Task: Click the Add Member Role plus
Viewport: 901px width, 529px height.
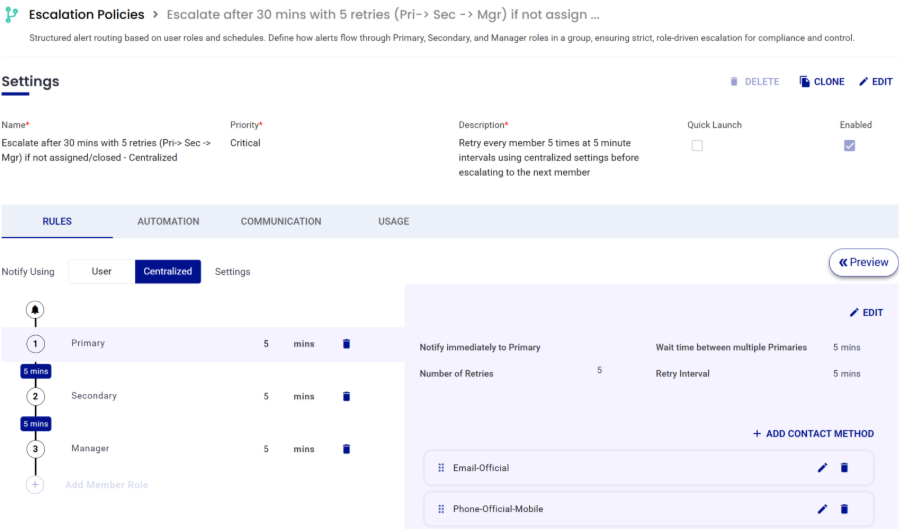Action: (36, 485)
